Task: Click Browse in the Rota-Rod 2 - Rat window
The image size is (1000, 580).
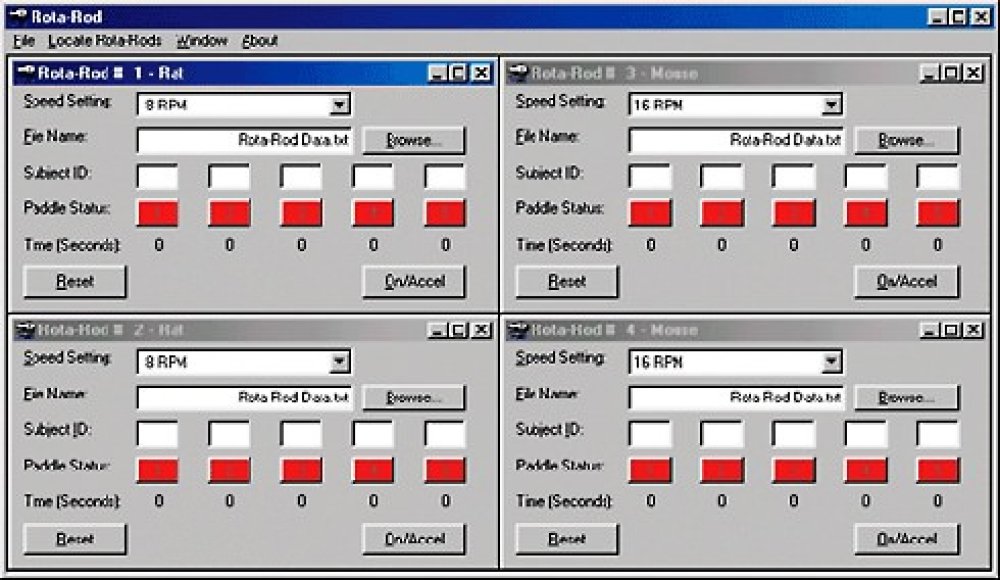Action: pyautogui.click(x=413, y=397)
